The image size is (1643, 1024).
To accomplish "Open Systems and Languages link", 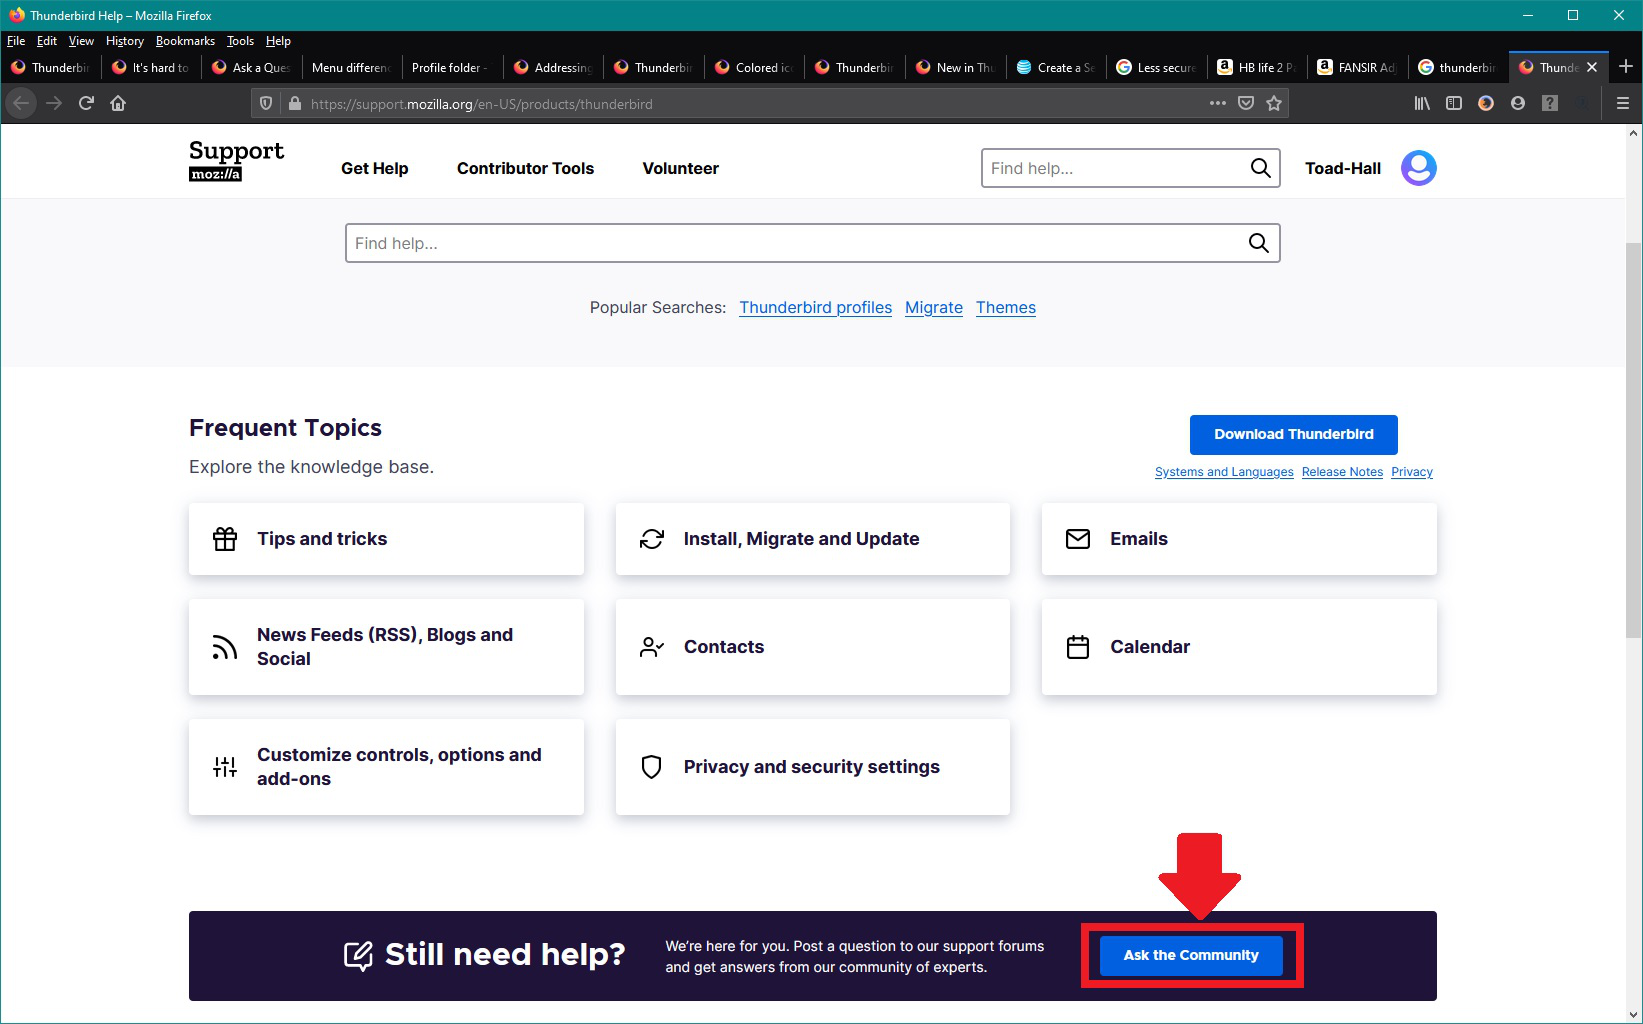I will pos(1224,472).
